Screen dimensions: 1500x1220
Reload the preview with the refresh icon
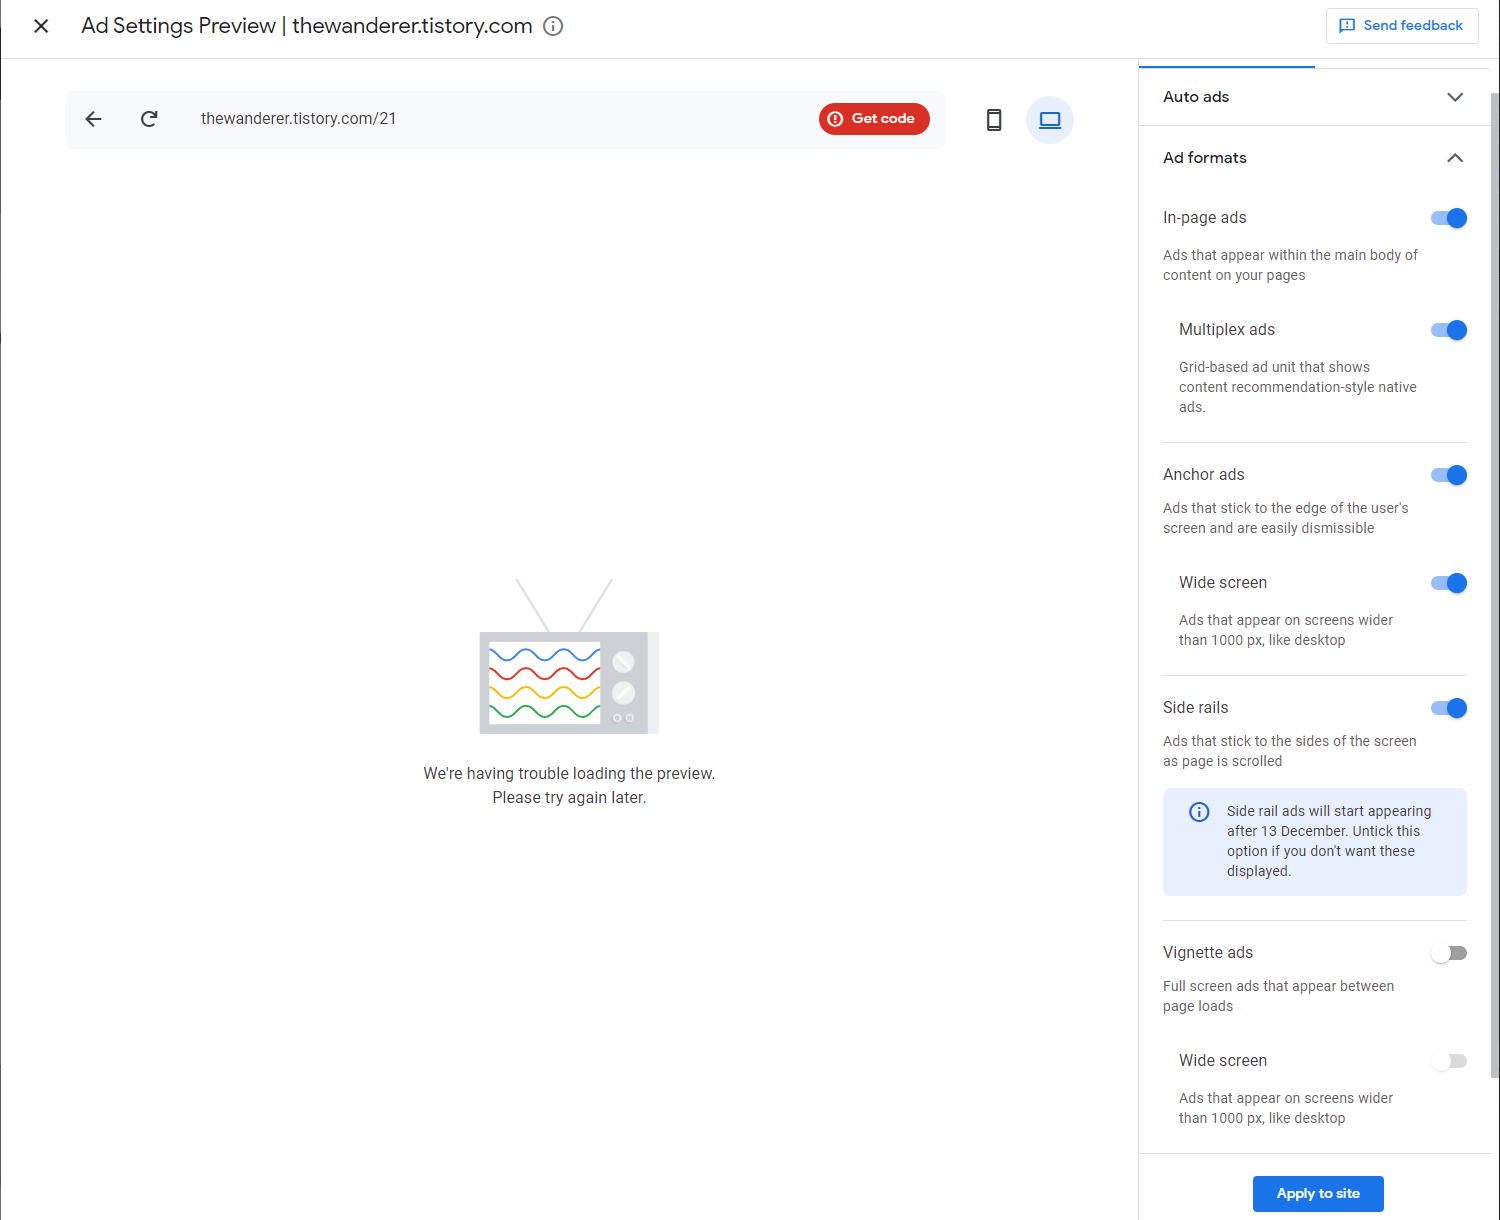pyautogui.click(x=149, y=119)
